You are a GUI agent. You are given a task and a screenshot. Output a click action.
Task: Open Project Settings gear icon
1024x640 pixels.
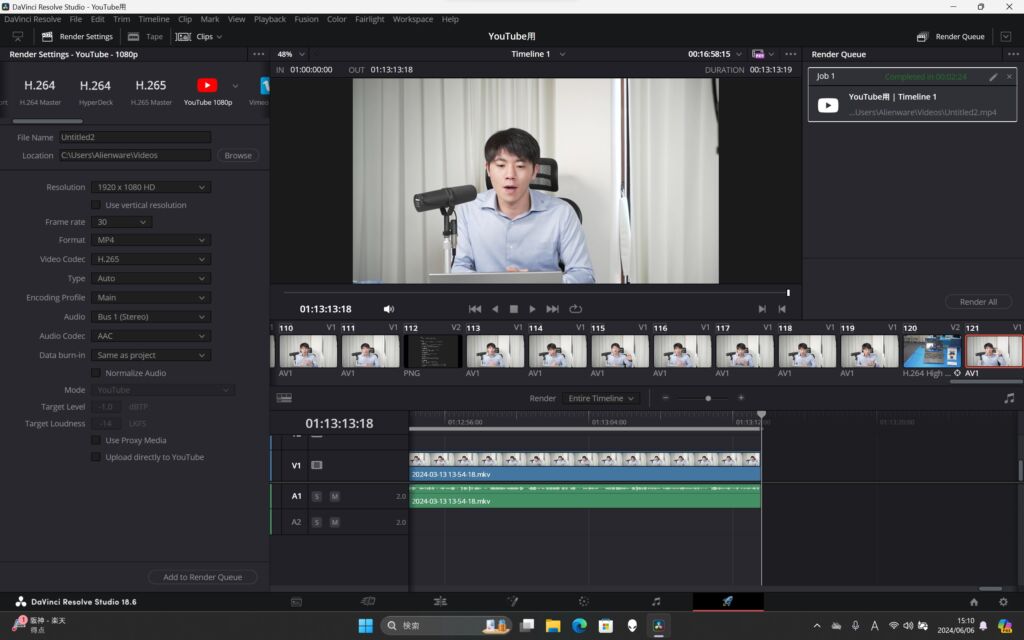(1003, 602)
